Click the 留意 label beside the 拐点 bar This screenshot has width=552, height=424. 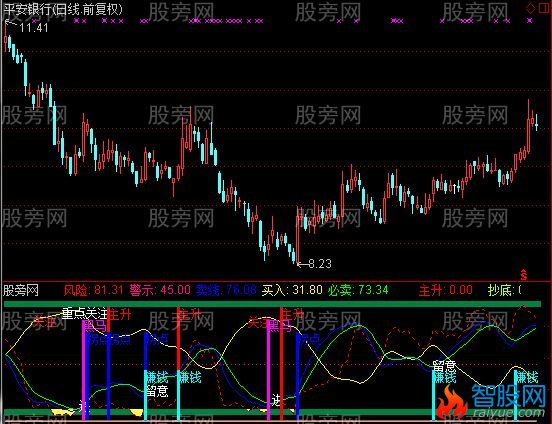pos(157,391)
